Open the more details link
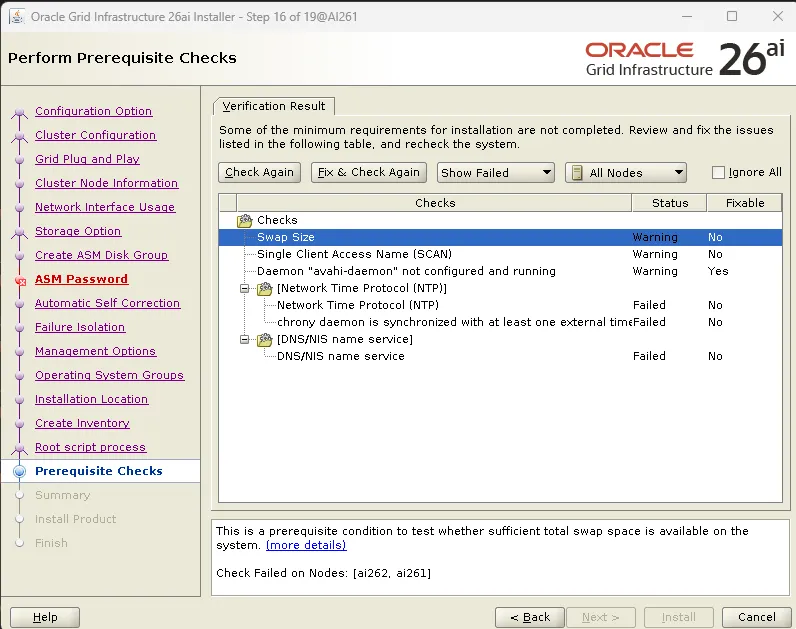Screen dimensions: 796x629 tap(306, 545)
